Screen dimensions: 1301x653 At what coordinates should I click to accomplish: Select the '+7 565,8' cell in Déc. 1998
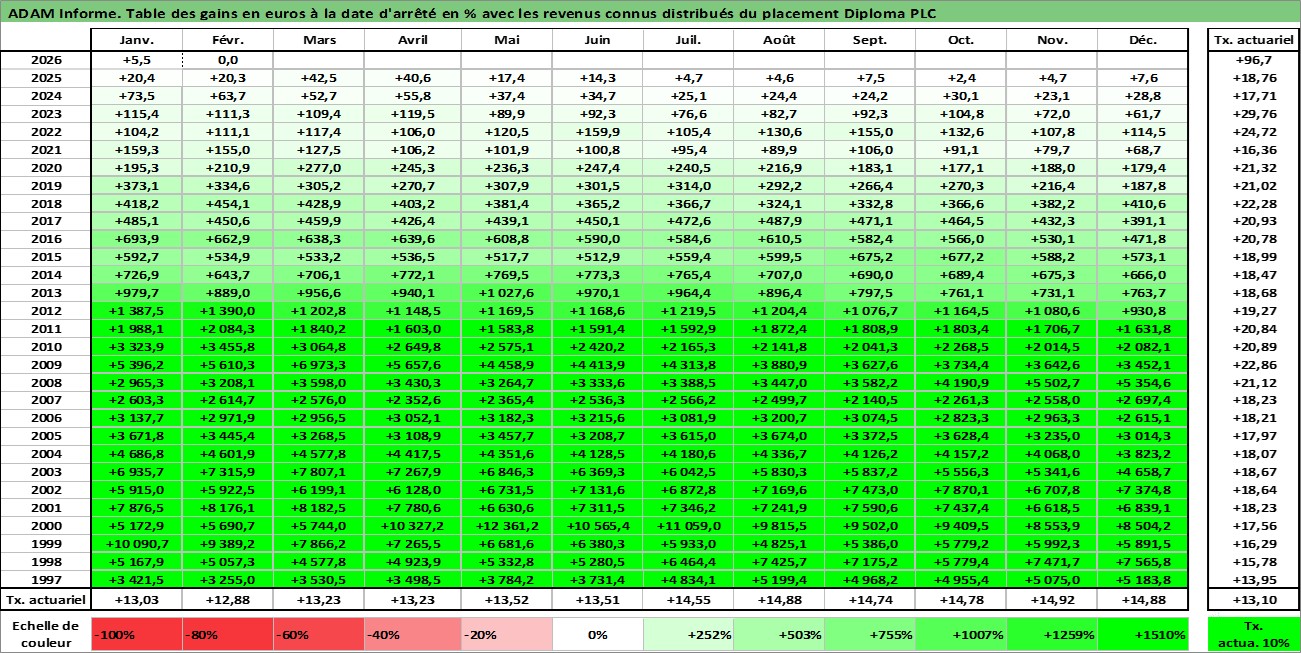point(1143,563)
